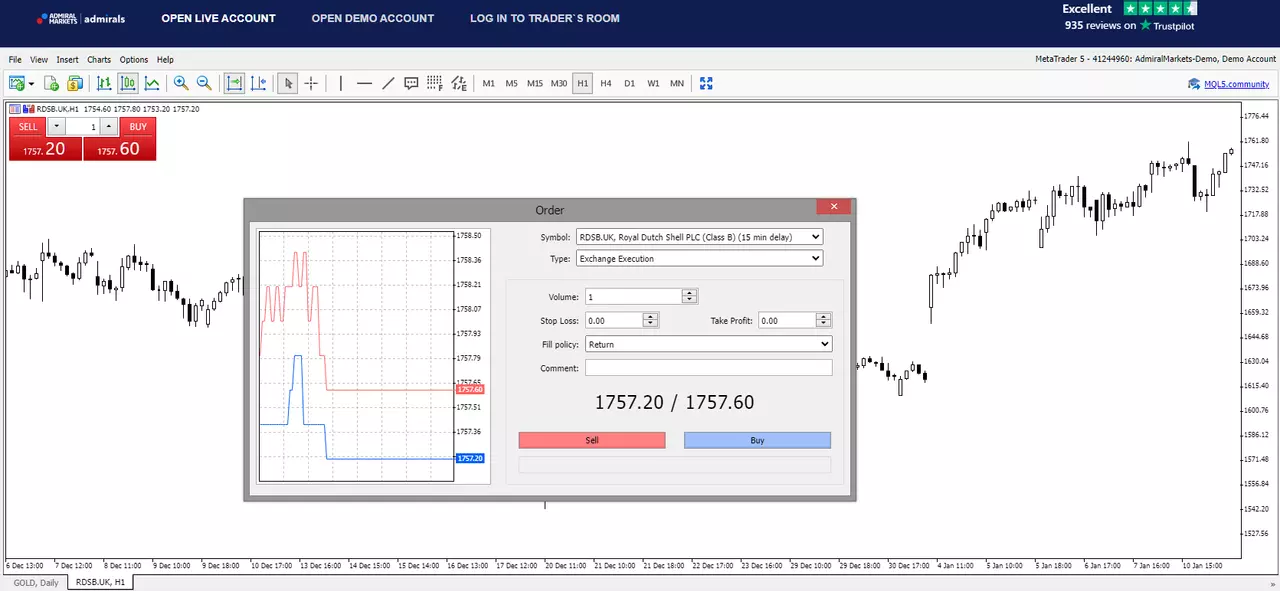This screenshot has height=591, width=1280.
Task: Switch to the GOLD, Daily chart tab
Action: (36, 582)
